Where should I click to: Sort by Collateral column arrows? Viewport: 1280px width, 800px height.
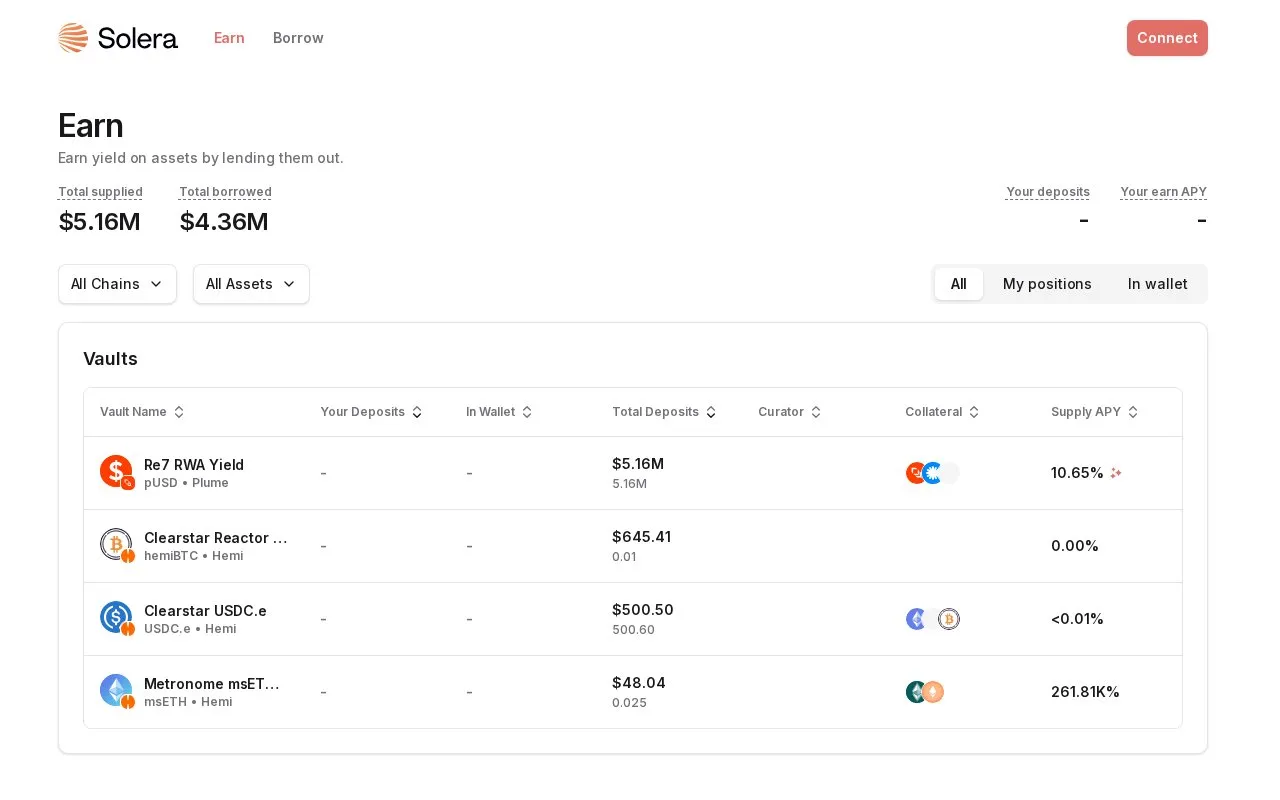tap(974, 412)
